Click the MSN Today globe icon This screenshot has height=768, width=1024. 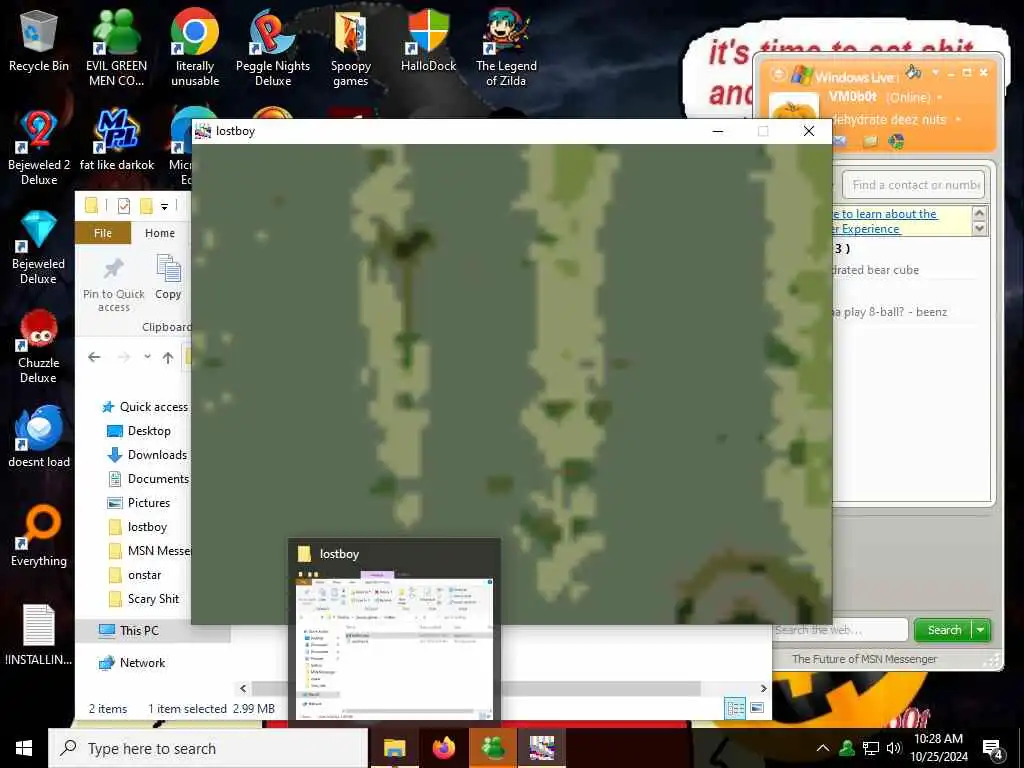[x=896, y=141]
